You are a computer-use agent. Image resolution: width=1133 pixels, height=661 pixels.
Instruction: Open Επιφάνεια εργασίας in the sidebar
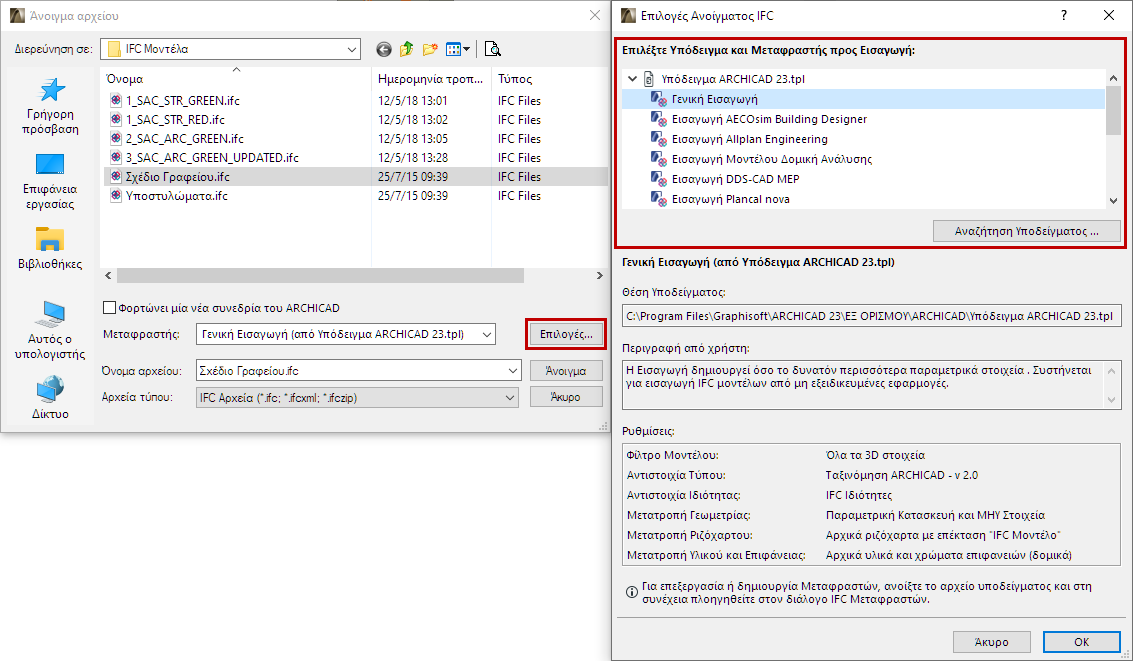point(51,181)
